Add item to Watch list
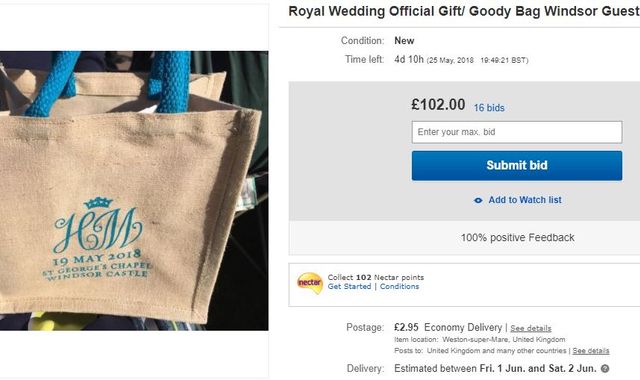 point(525,200)
